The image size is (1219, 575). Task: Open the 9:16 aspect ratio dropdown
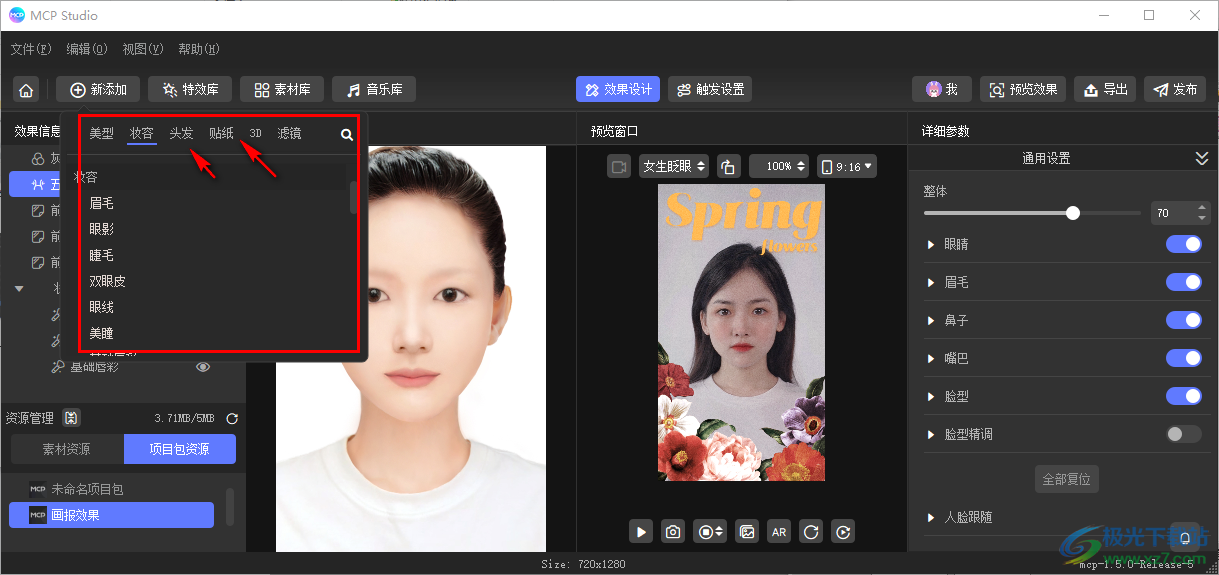pos(846,167)
